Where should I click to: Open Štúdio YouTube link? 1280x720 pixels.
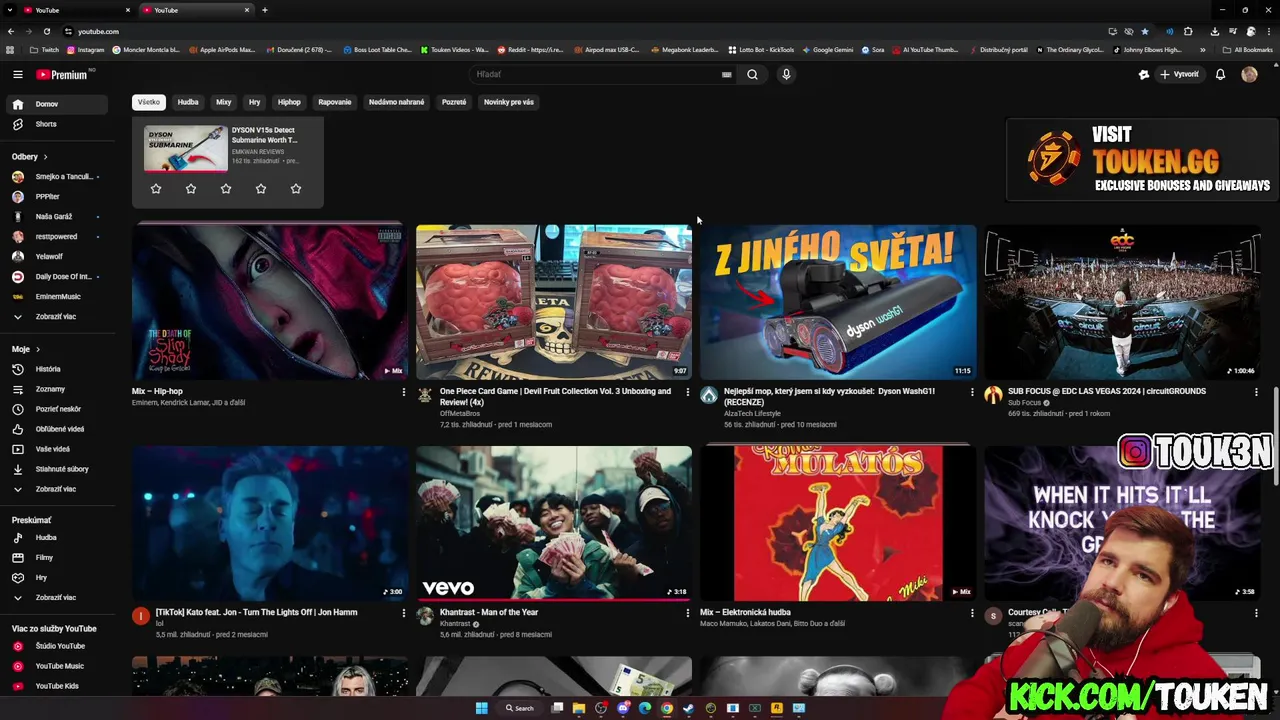click(57, 646)
